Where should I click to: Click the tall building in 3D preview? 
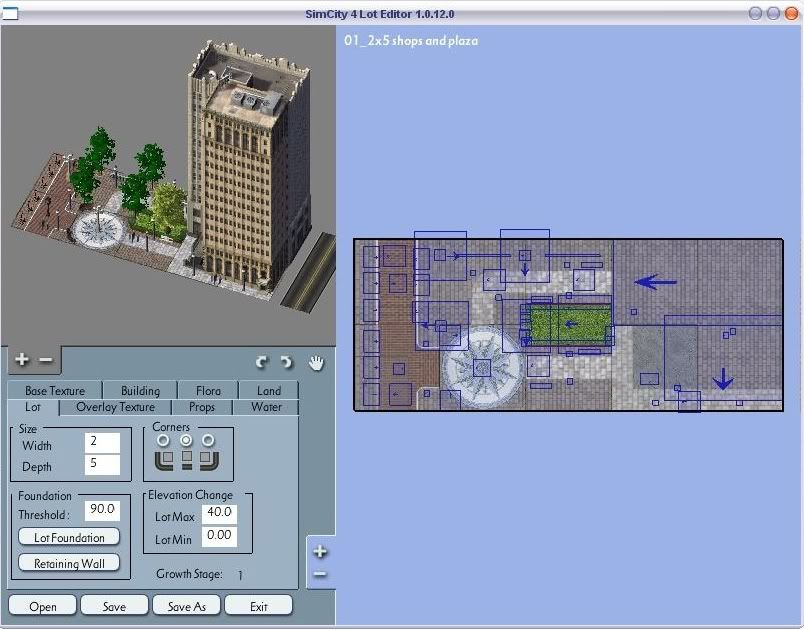tap(249, 169)
